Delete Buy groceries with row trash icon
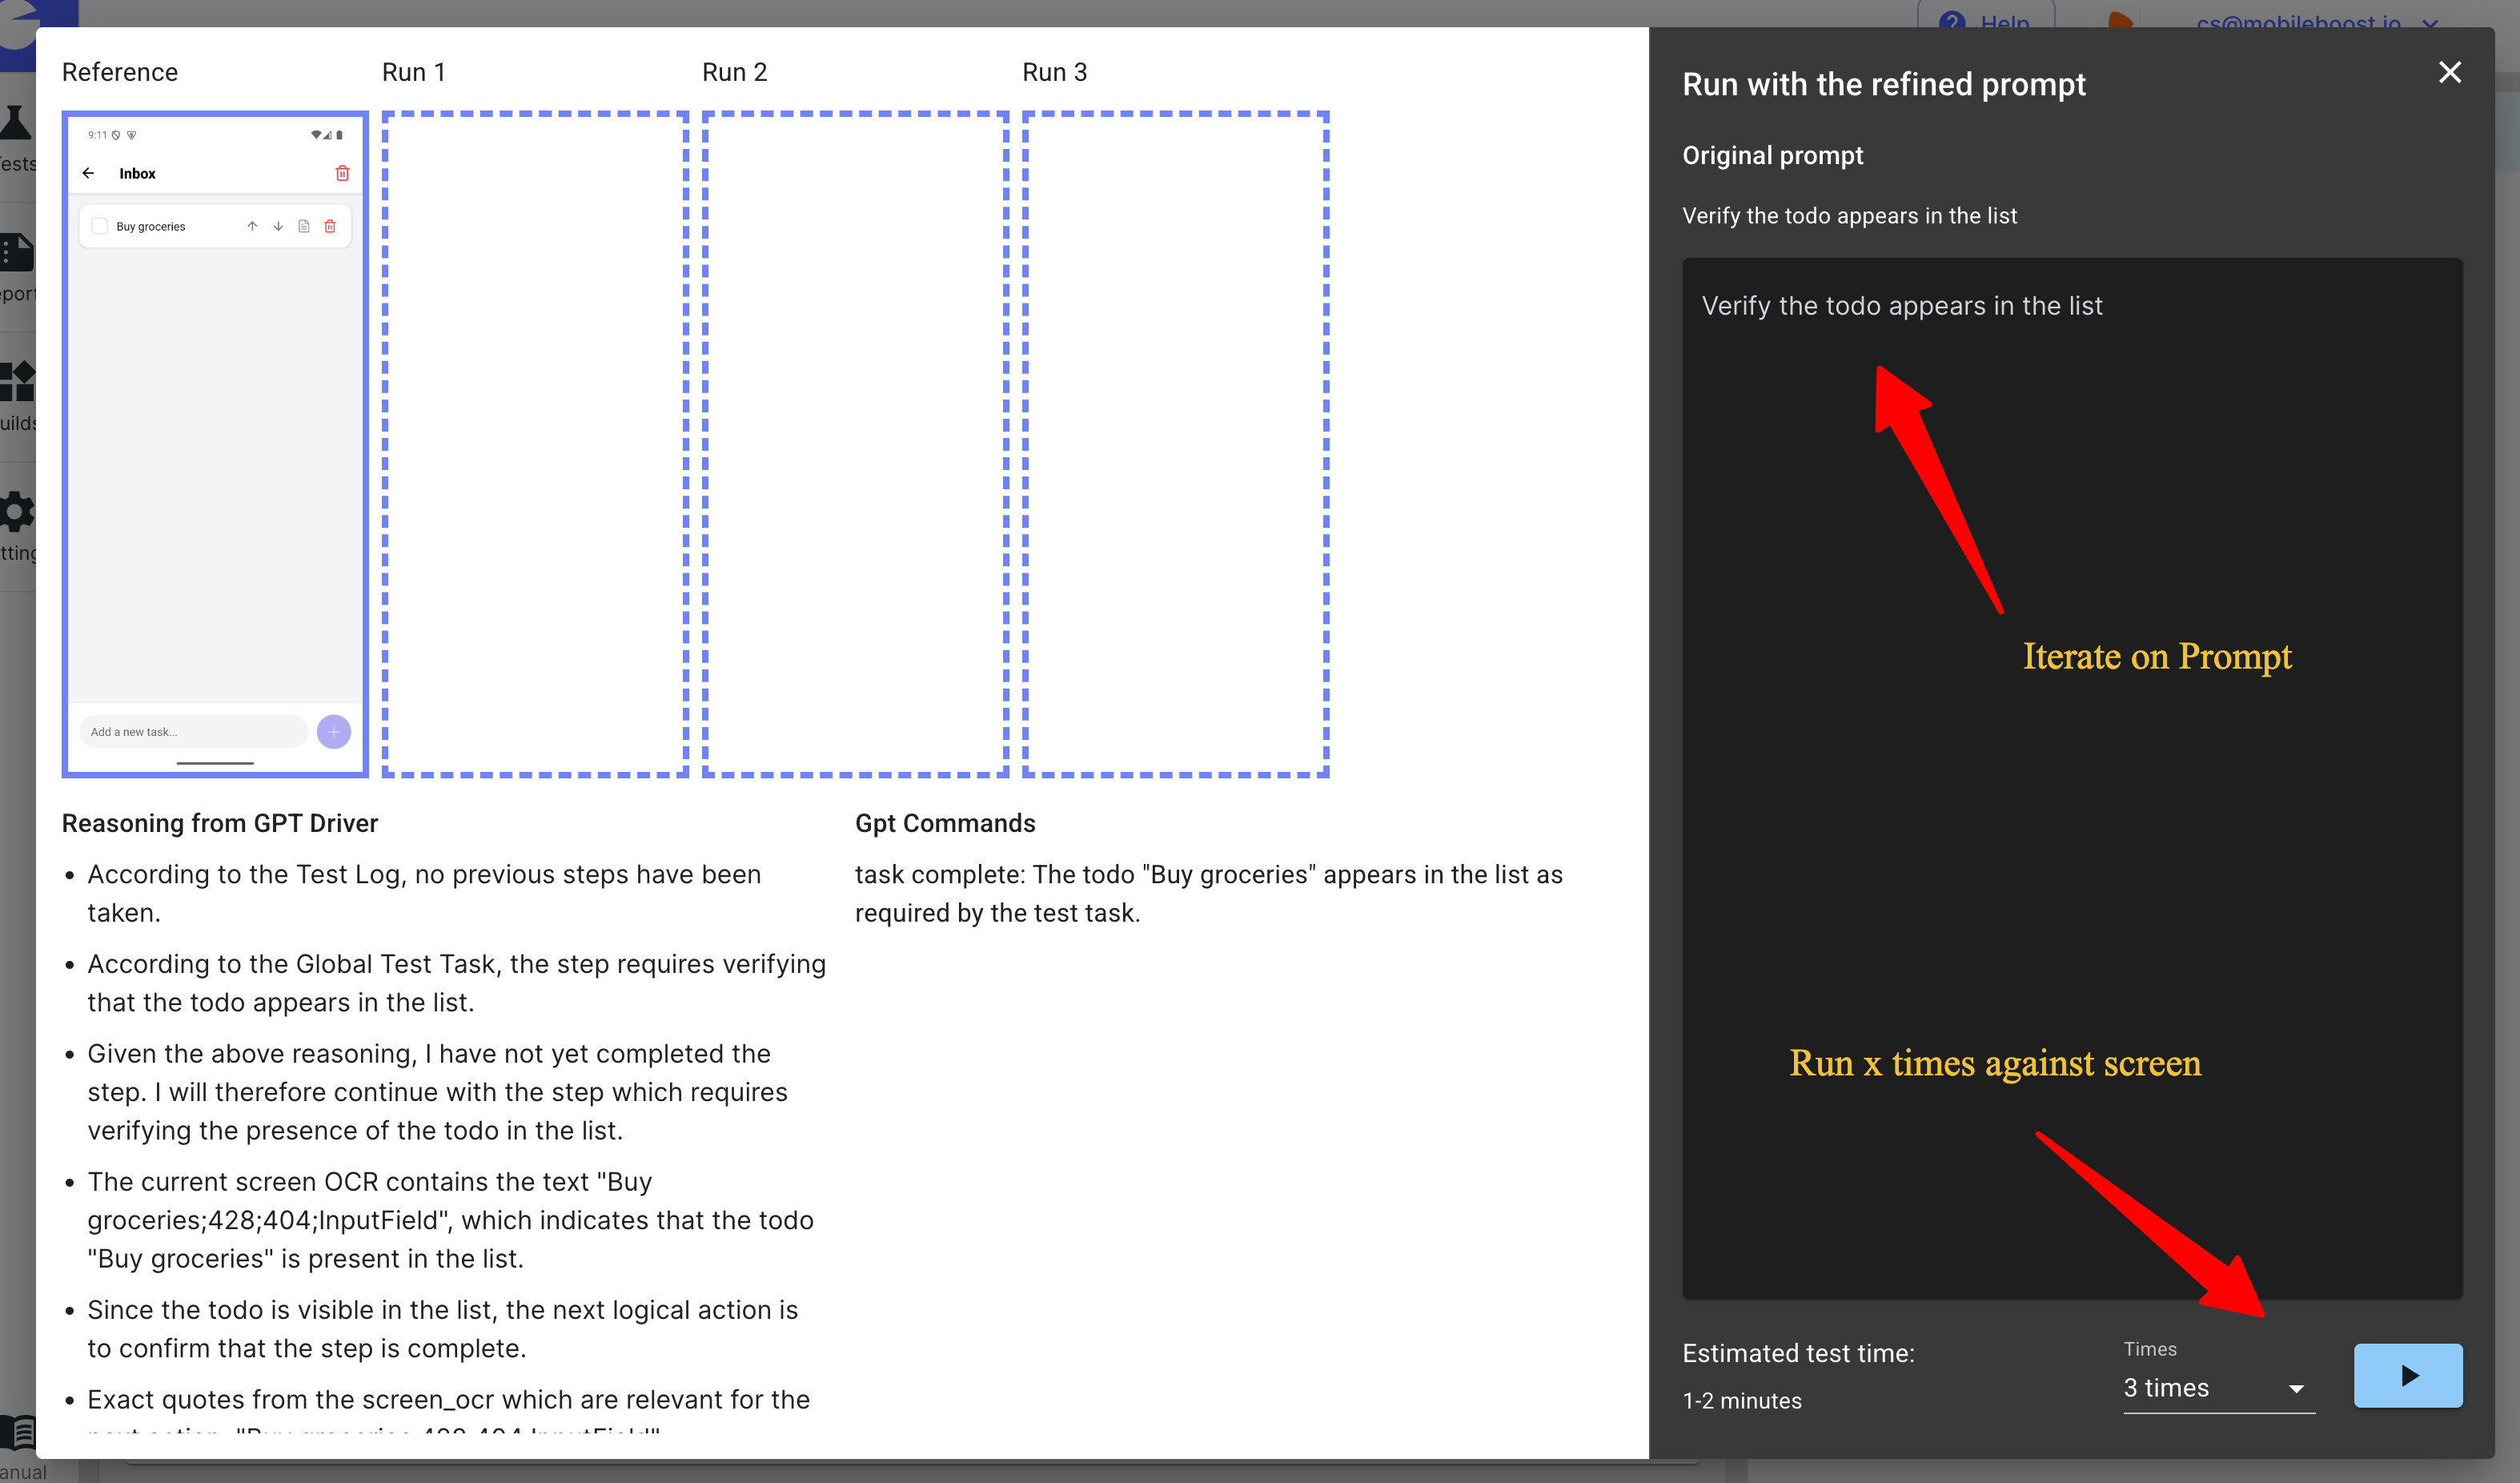 [330, 226]
